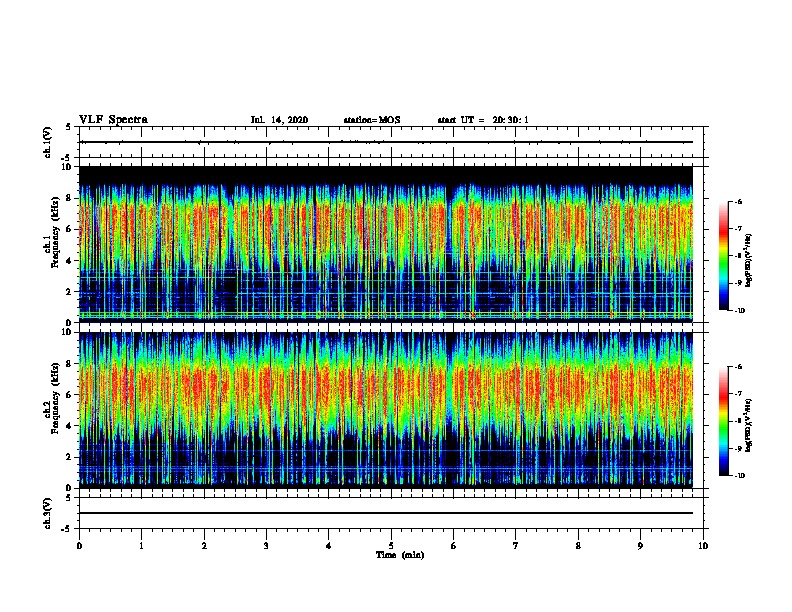Click the time axis tick label "5"
This screenshot has width=792, height=612.
click(x=391, y=546)
